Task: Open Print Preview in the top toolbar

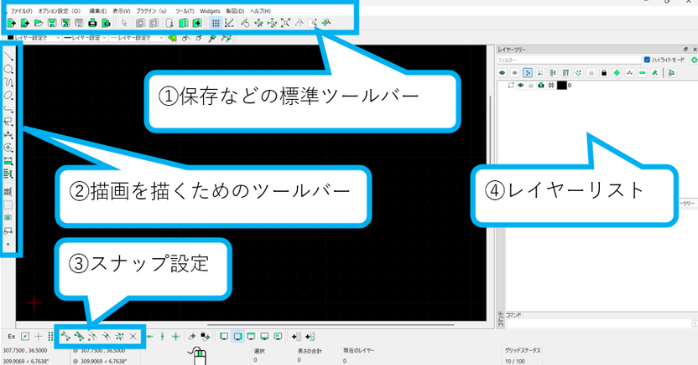Action: click(106, 23)
